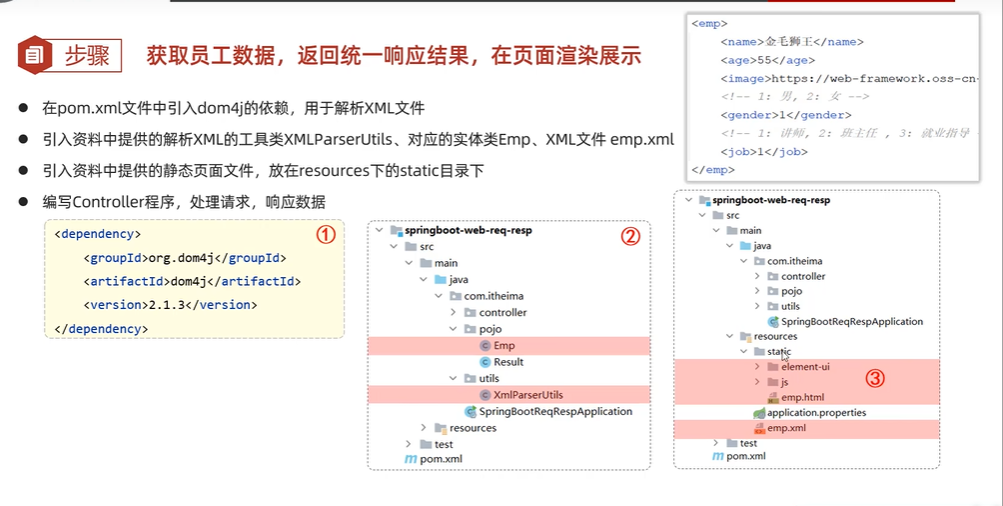
Task: Collapse the resources folder in tree ③
Action: click(729, 336)
